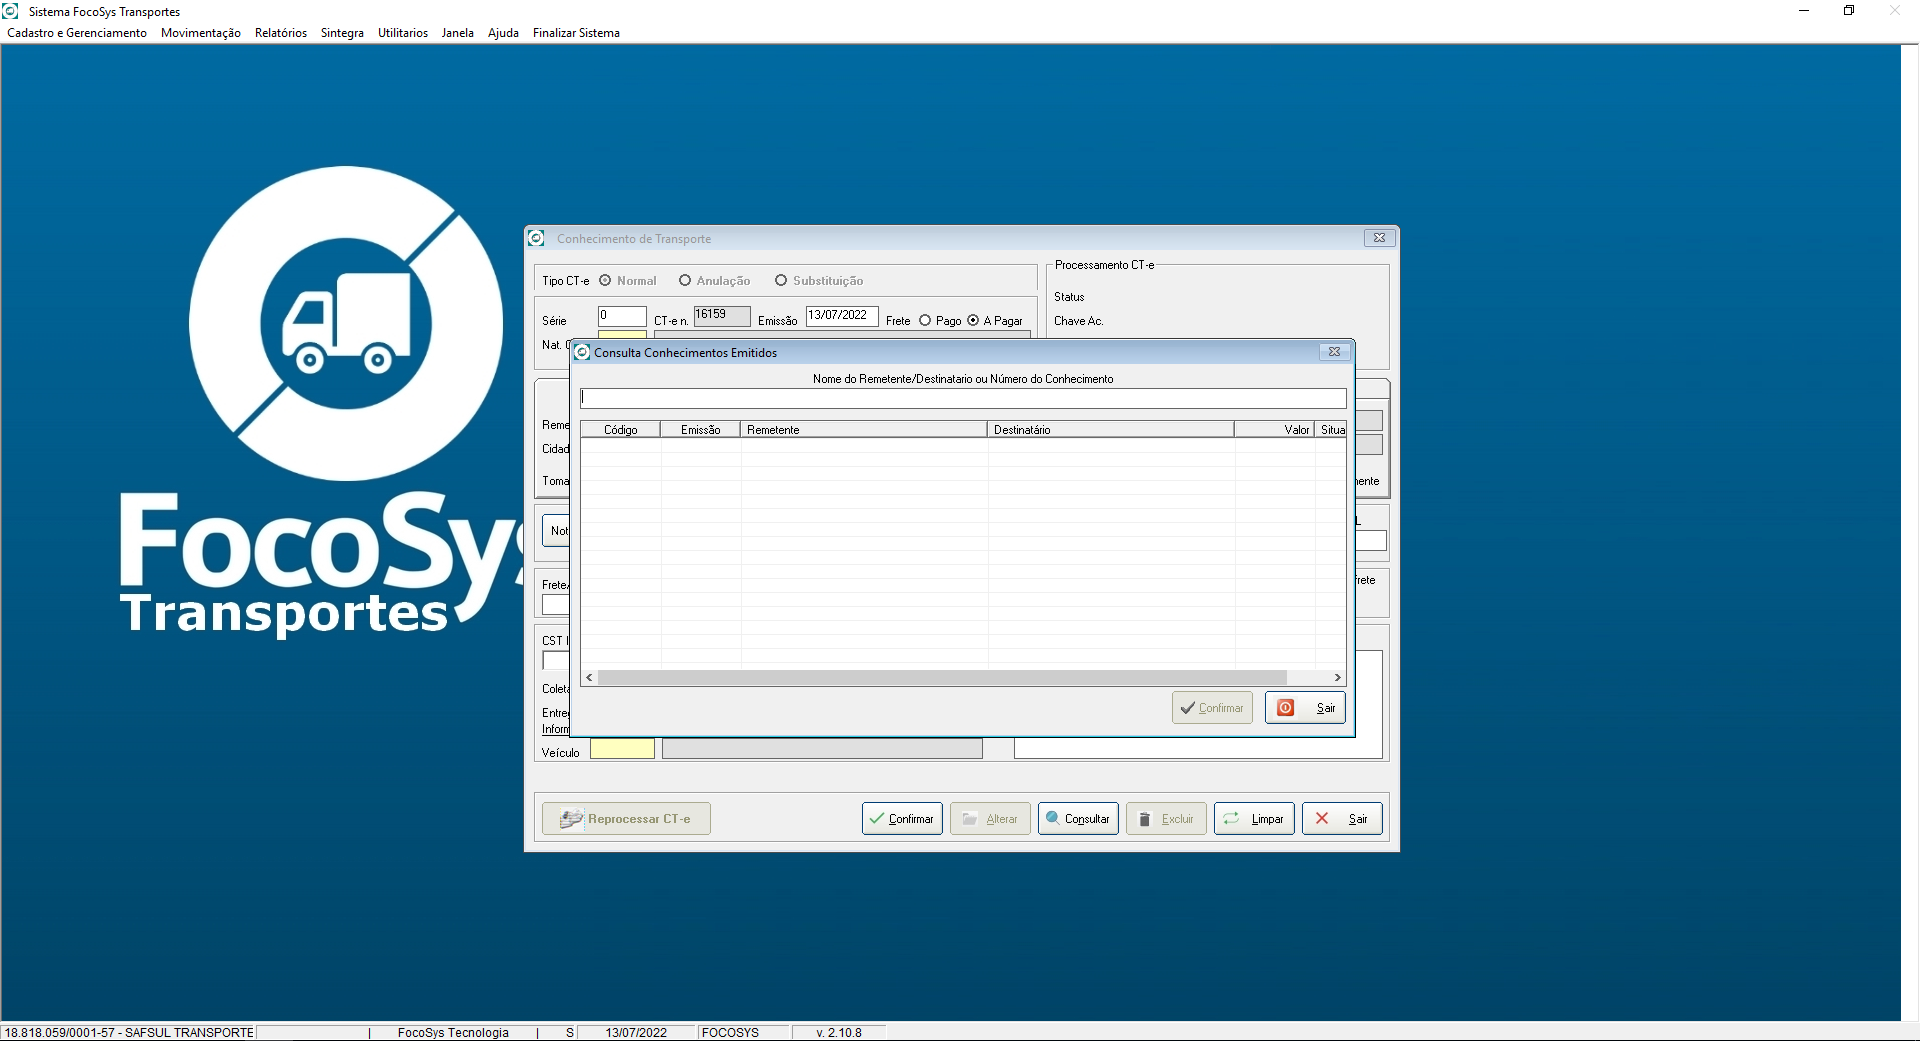This screenshot has width=1920, height=1041.
Task: Click status bar date 13/07/2022
Action: tap(636, 1033)
